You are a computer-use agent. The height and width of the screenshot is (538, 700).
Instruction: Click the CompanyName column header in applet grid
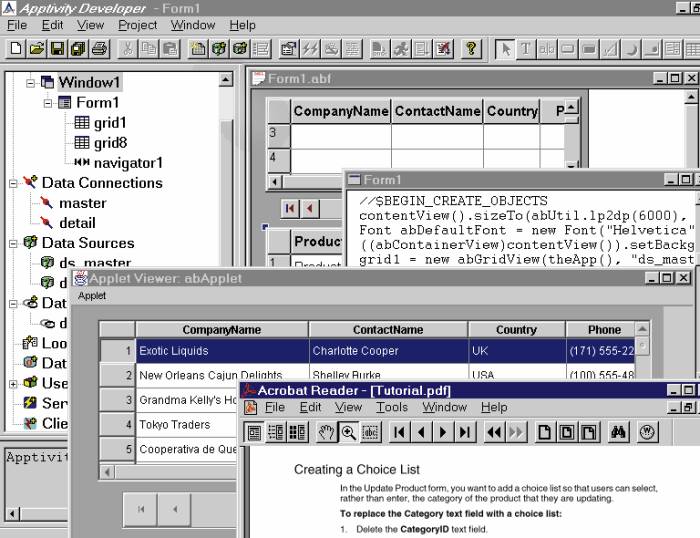coord(222,329)
